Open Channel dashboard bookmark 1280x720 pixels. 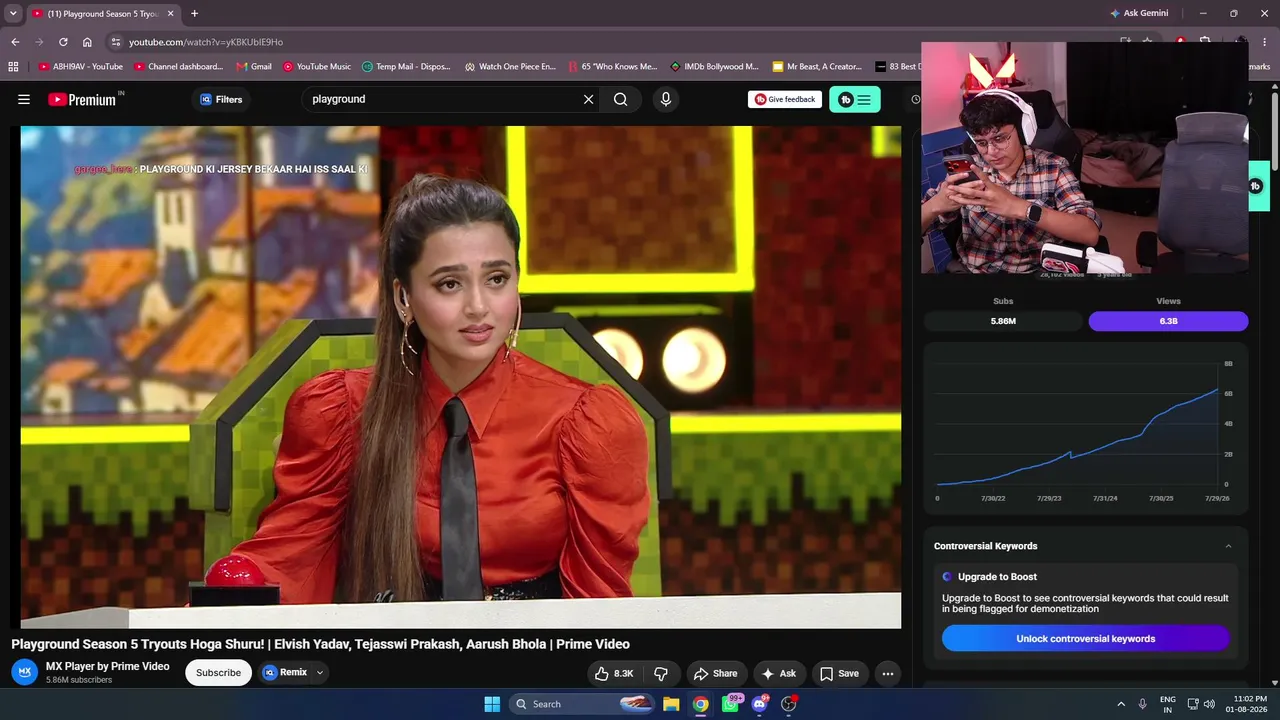pyautogui.click(x=179, y=66)
